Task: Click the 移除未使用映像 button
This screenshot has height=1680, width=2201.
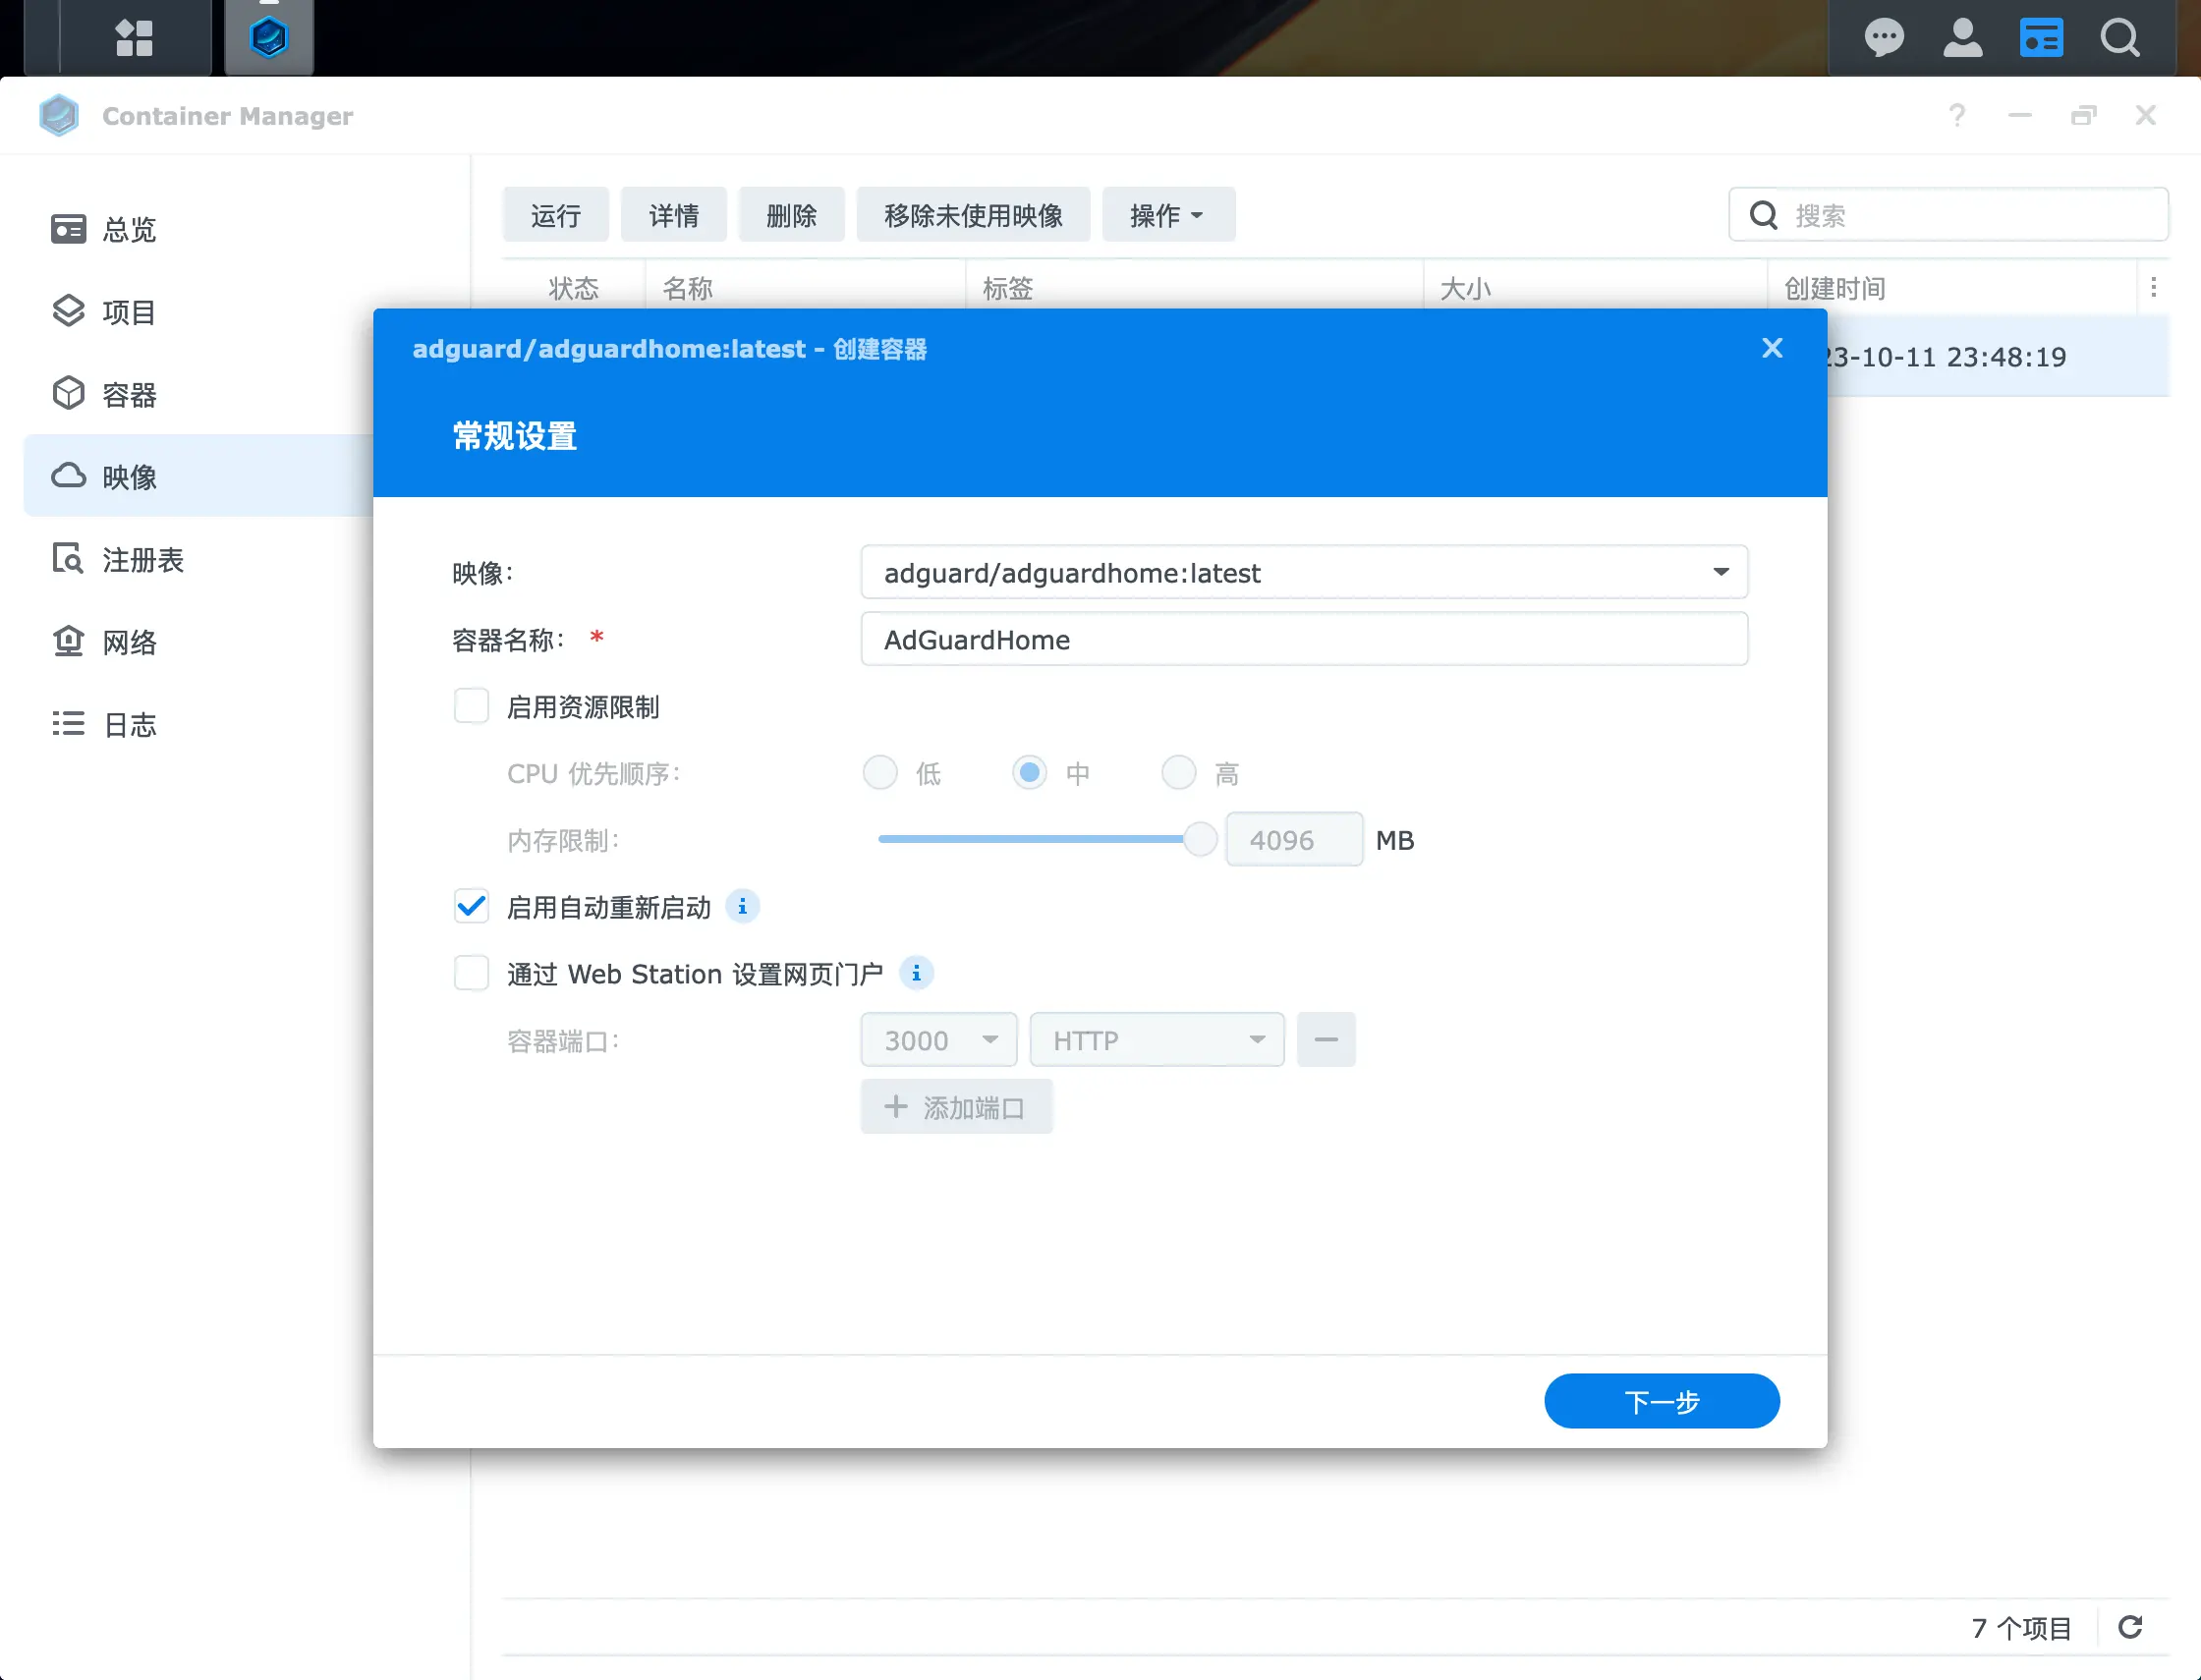Action: point(973,215)
